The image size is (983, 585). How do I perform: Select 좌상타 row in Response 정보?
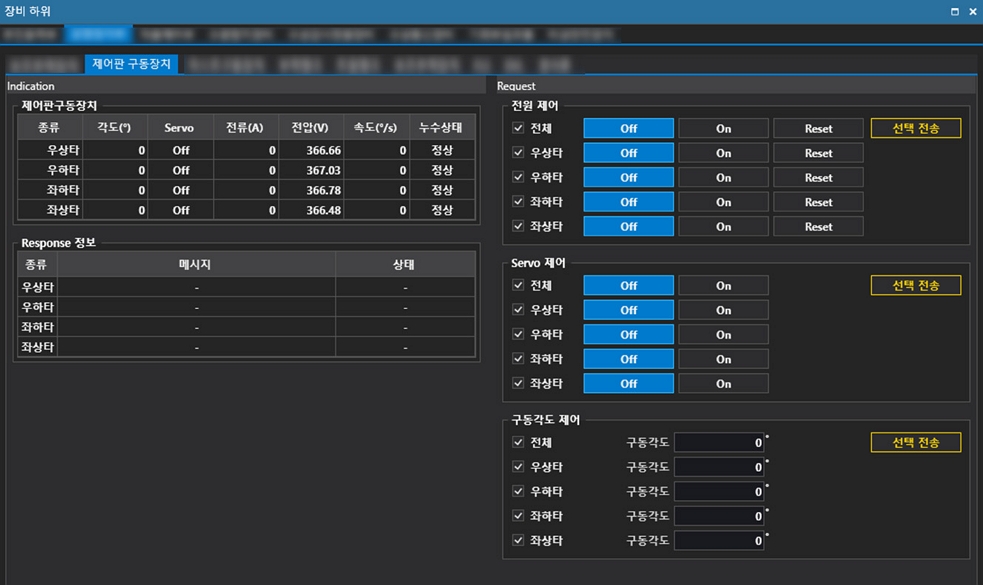click(246, 347)
